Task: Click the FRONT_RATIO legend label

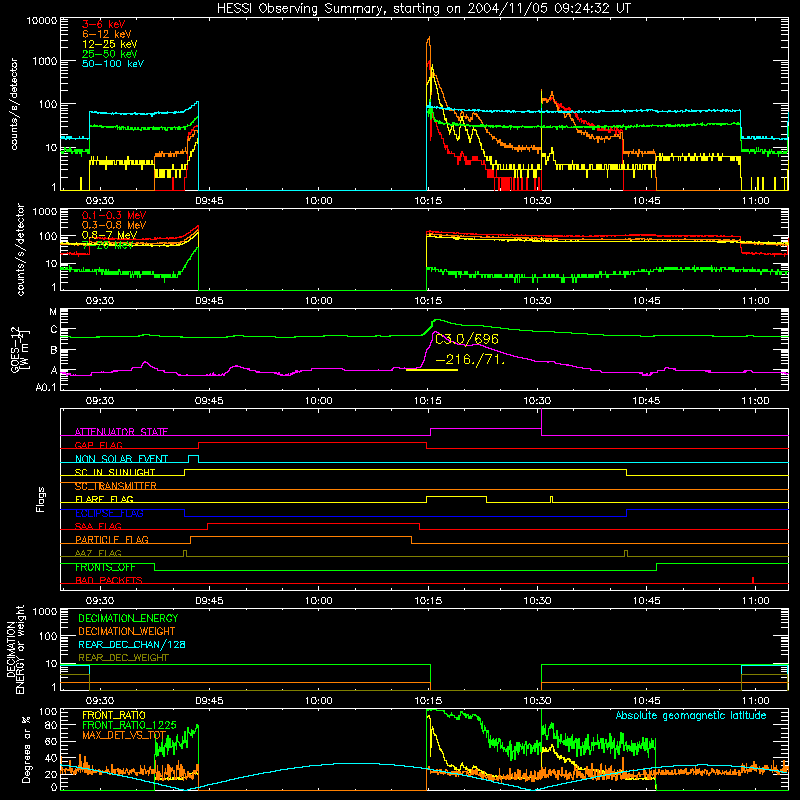Action: [x=114, y=716]
